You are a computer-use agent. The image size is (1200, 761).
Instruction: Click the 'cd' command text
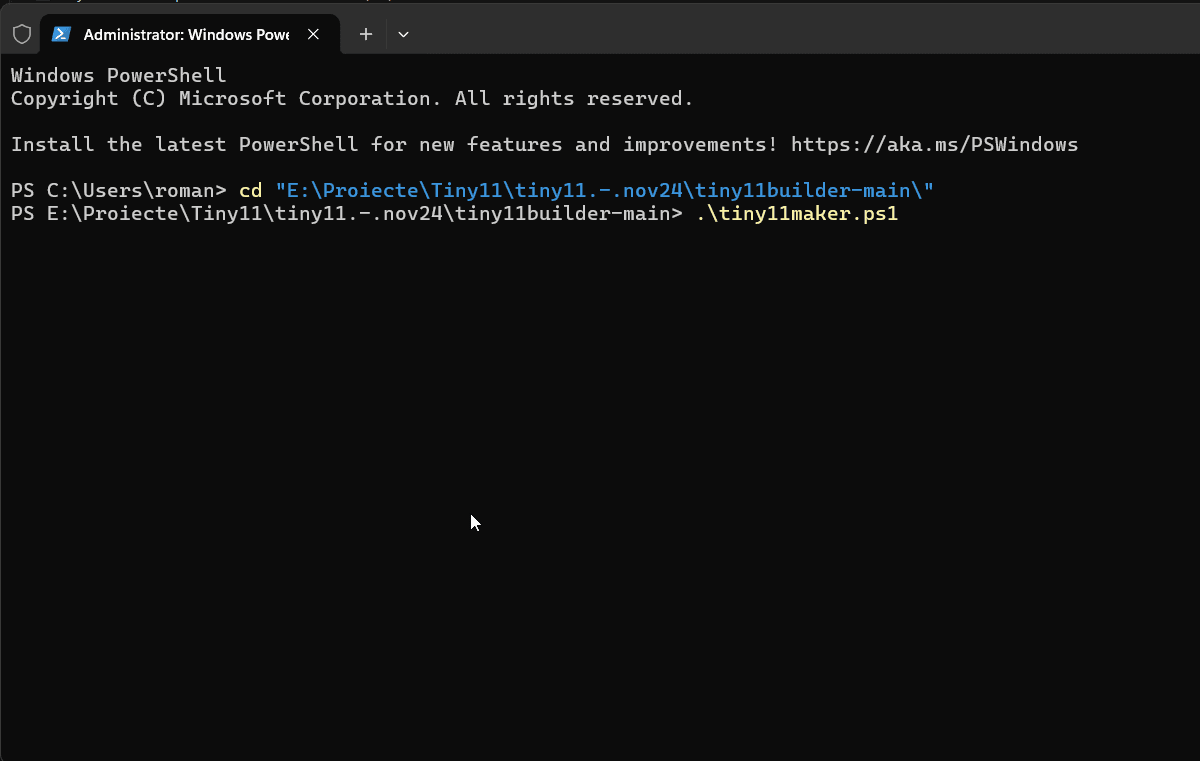pyautogui.click(x=250, y=191)
